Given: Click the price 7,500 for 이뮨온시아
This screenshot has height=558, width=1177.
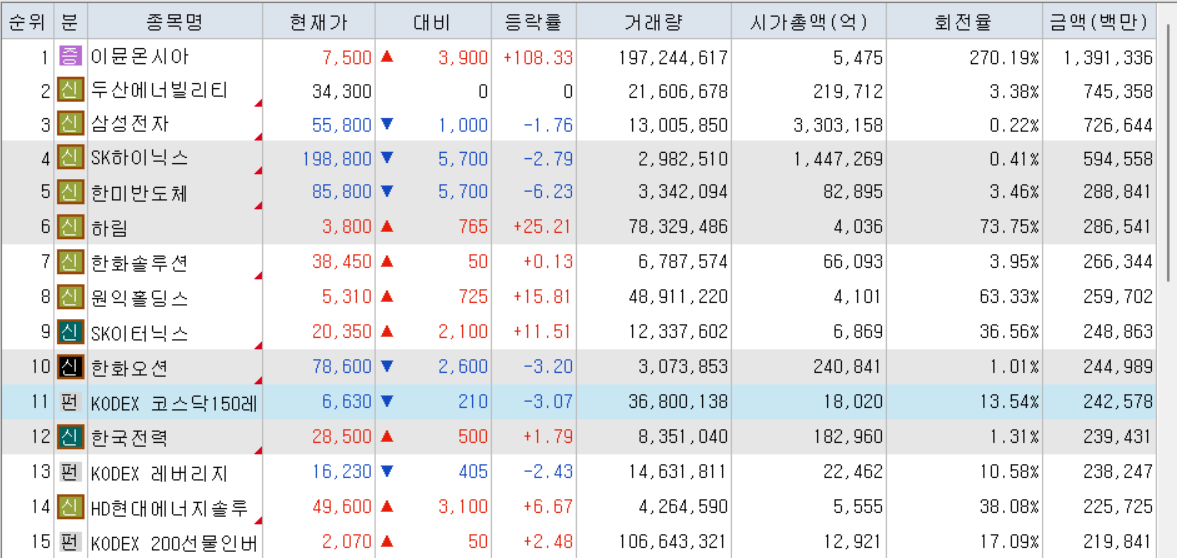Looking at the screenshot, I should pos(347,57).
